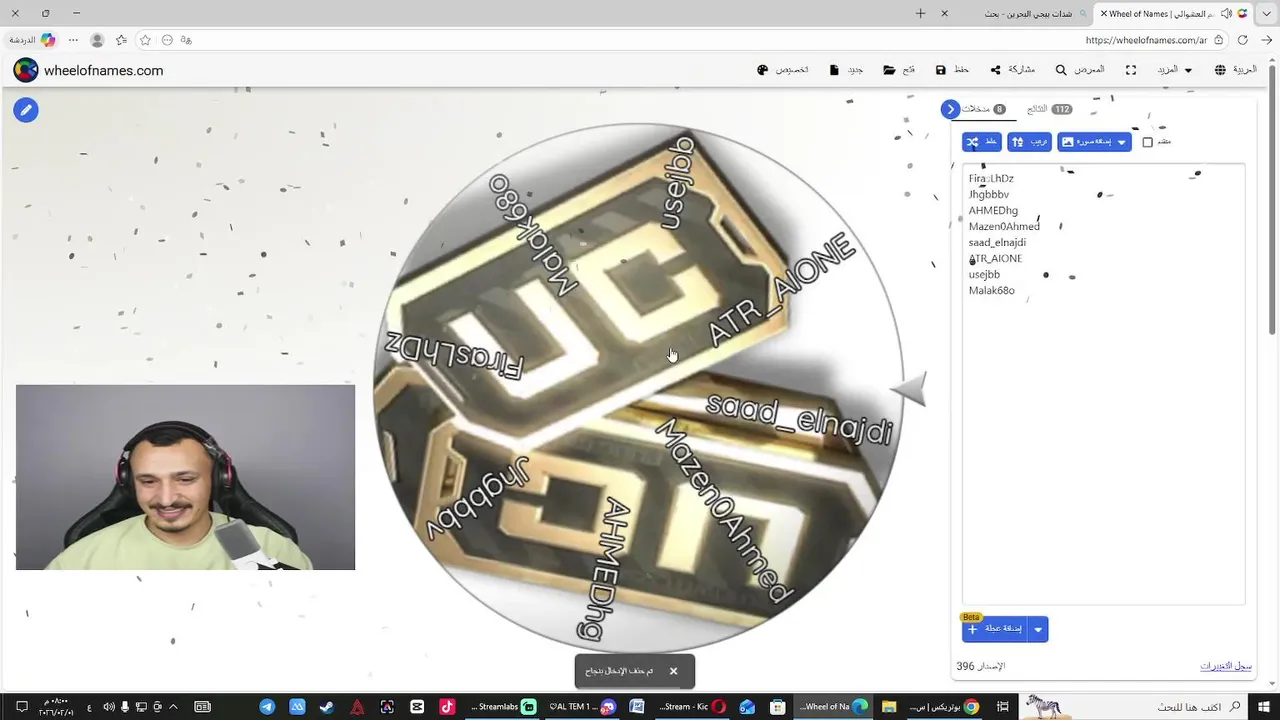Click the entry 'Malak68o' in the list

click(992, 291)
